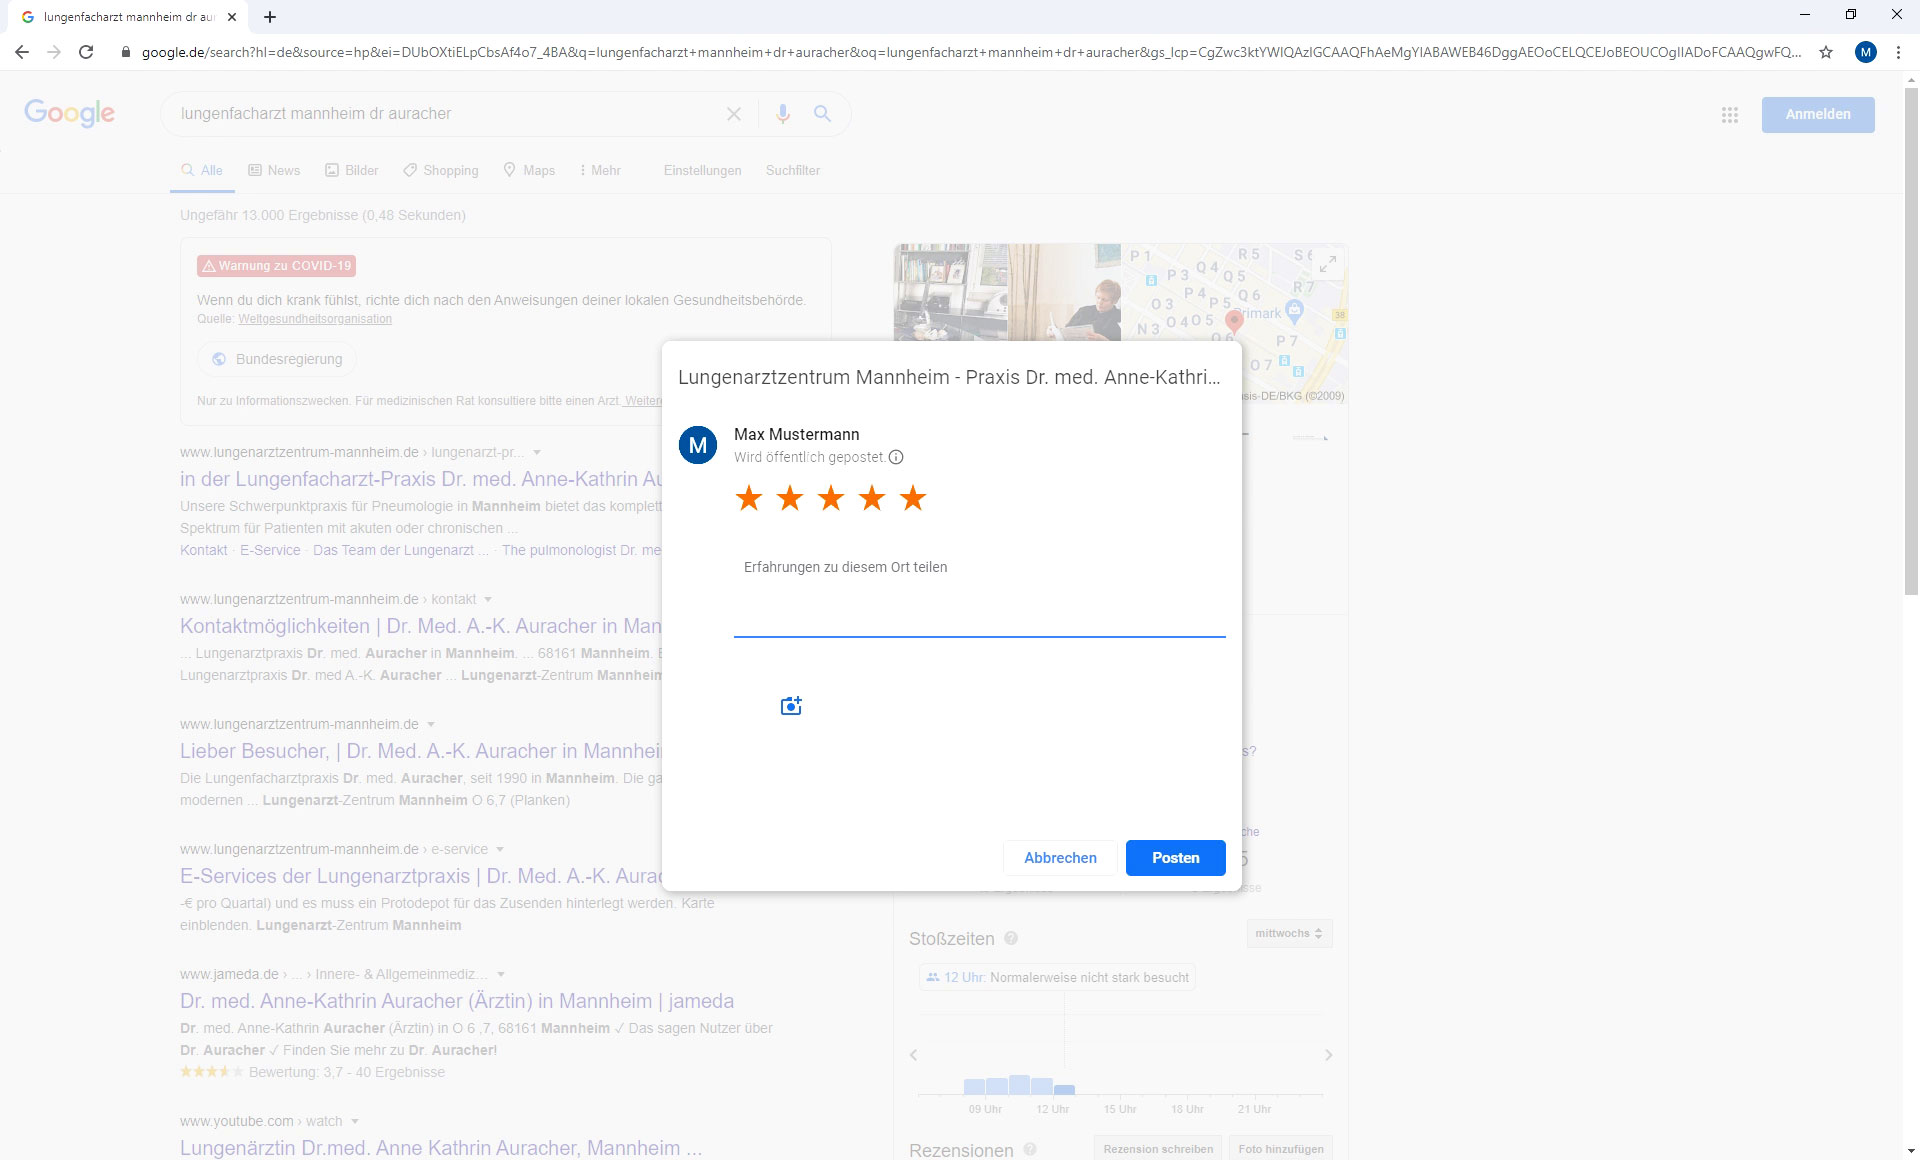1920x1160 pixels.
Task: Bookmark this page with star icon
Action: [x=1826, y=52]
